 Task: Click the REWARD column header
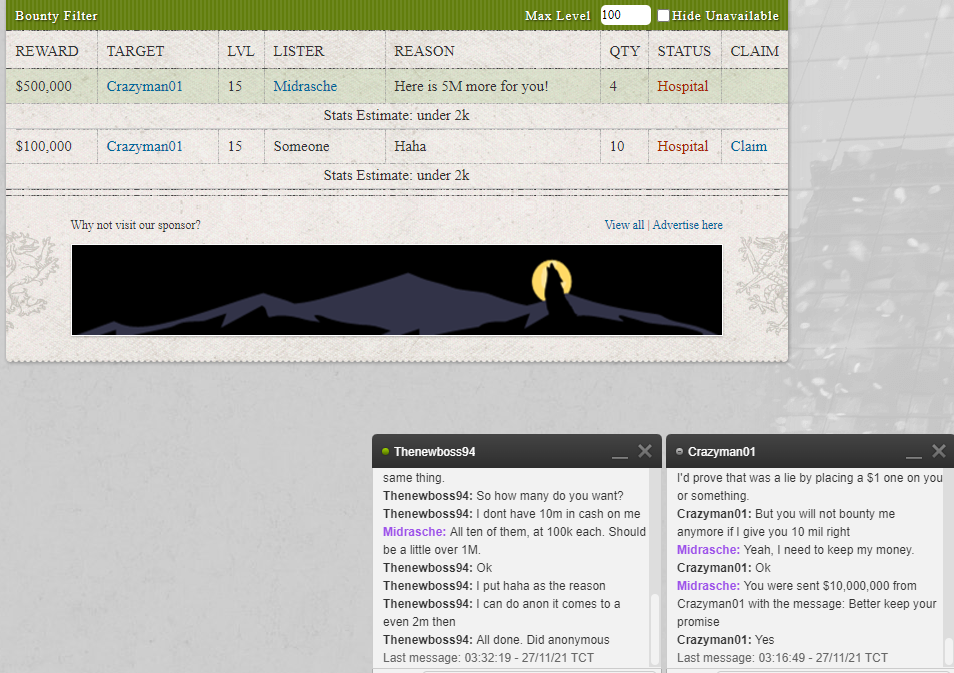point(47,52)
